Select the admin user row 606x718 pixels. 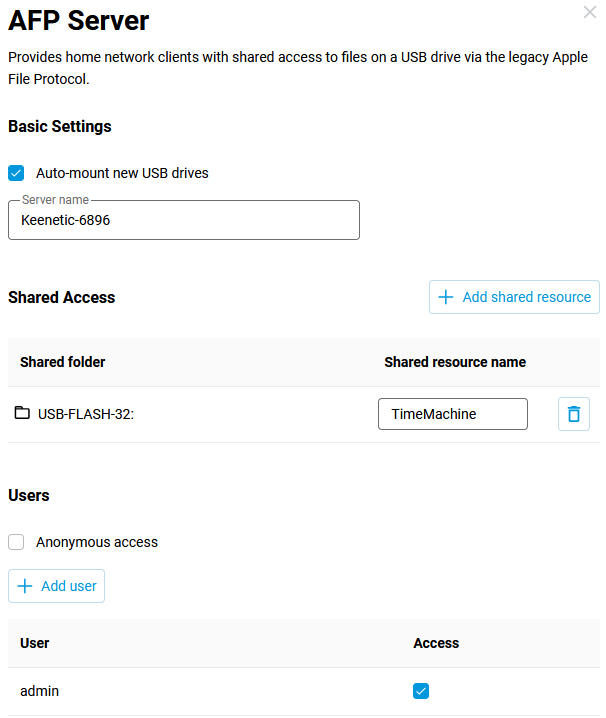40,691
